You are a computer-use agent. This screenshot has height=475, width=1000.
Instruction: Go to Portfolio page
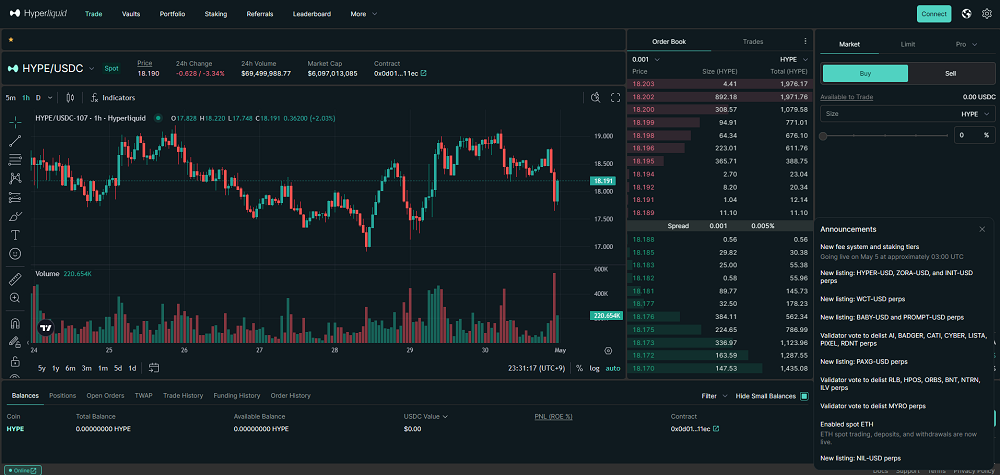pyautogui.click(x=172, y=13)
